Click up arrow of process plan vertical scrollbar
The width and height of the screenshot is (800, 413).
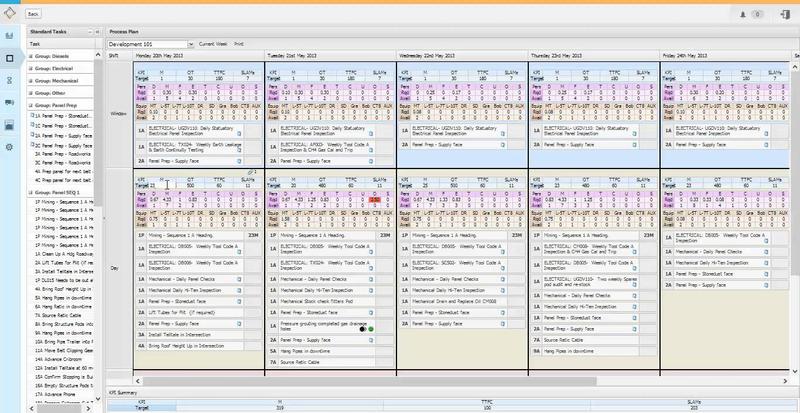(795, 66)
